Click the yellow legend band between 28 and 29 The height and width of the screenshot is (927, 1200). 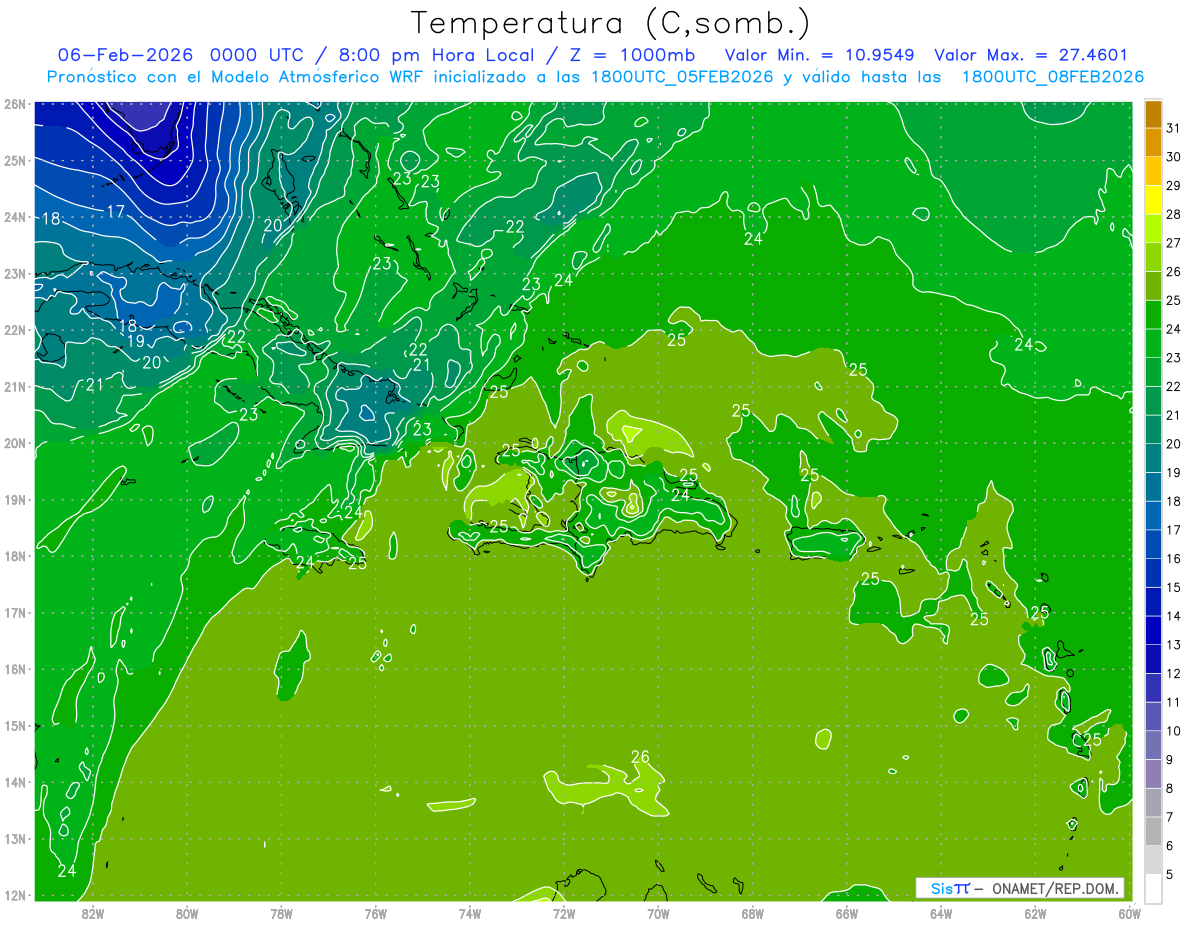click(1153, 200)
